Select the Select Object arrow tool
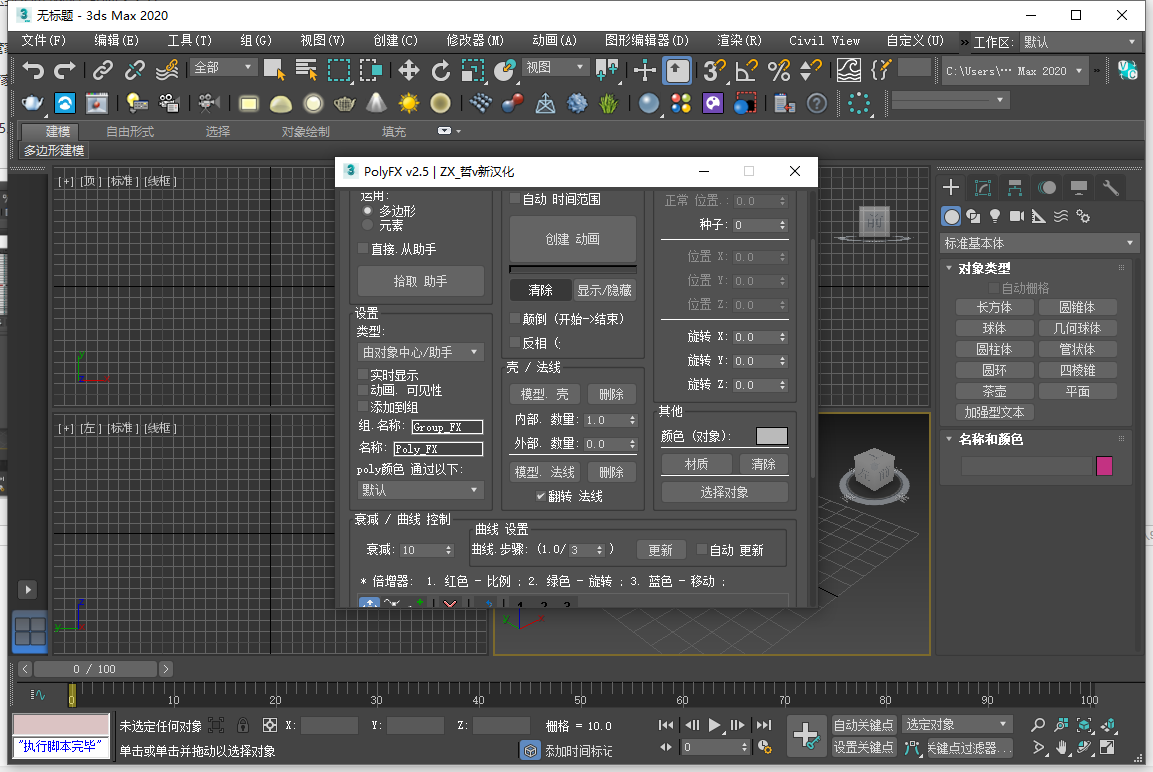This screenshot has width=1153, height=772. pyautogui.click(x=273, y=71)
